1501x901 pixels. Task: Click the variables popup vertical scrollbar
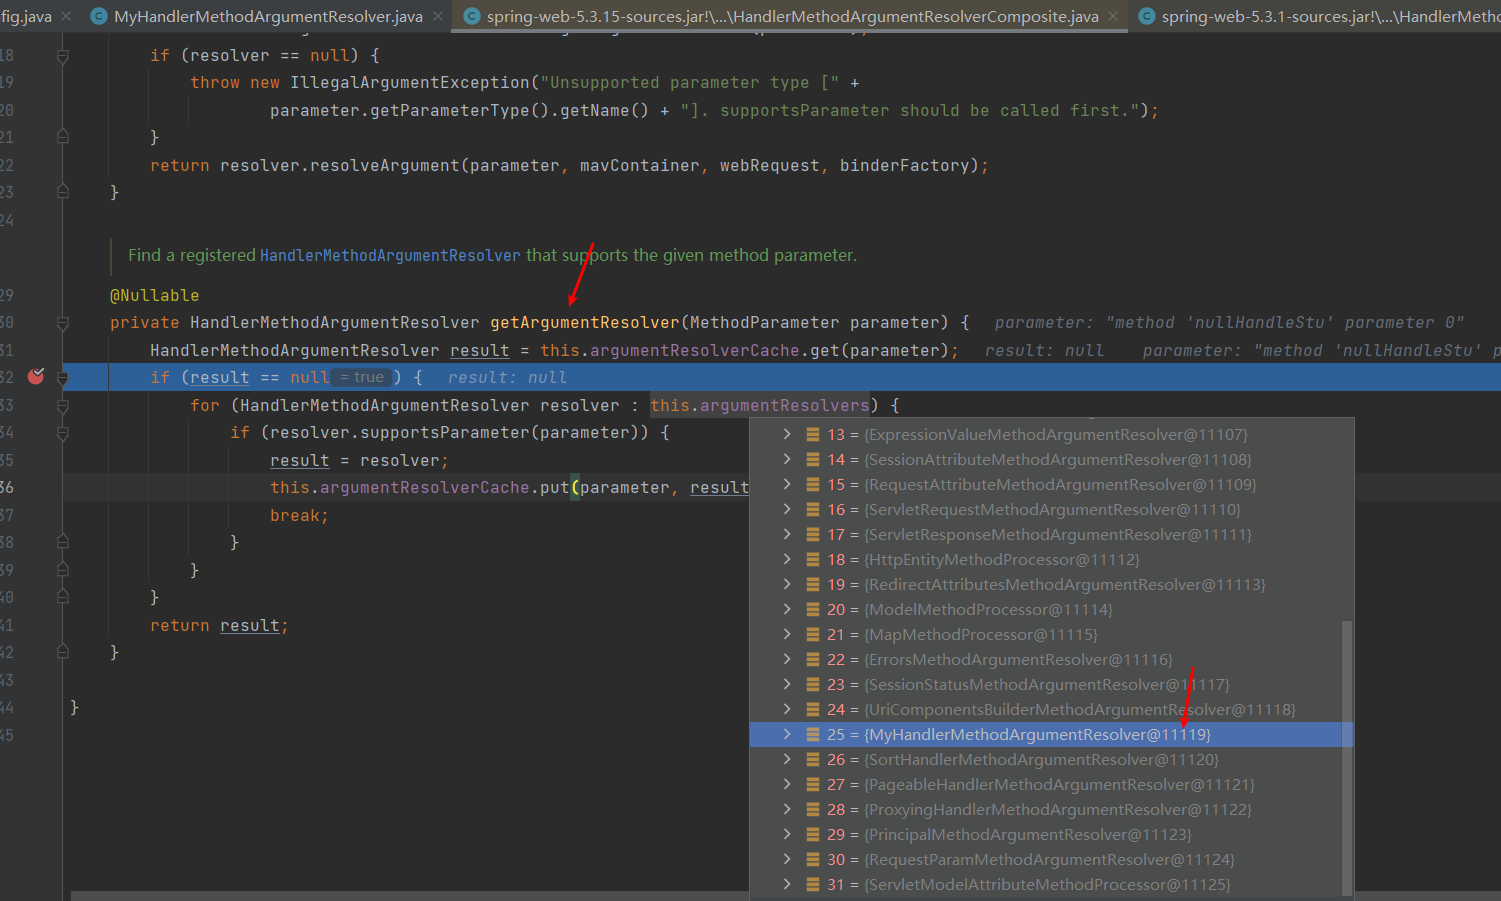(1347, 757)
